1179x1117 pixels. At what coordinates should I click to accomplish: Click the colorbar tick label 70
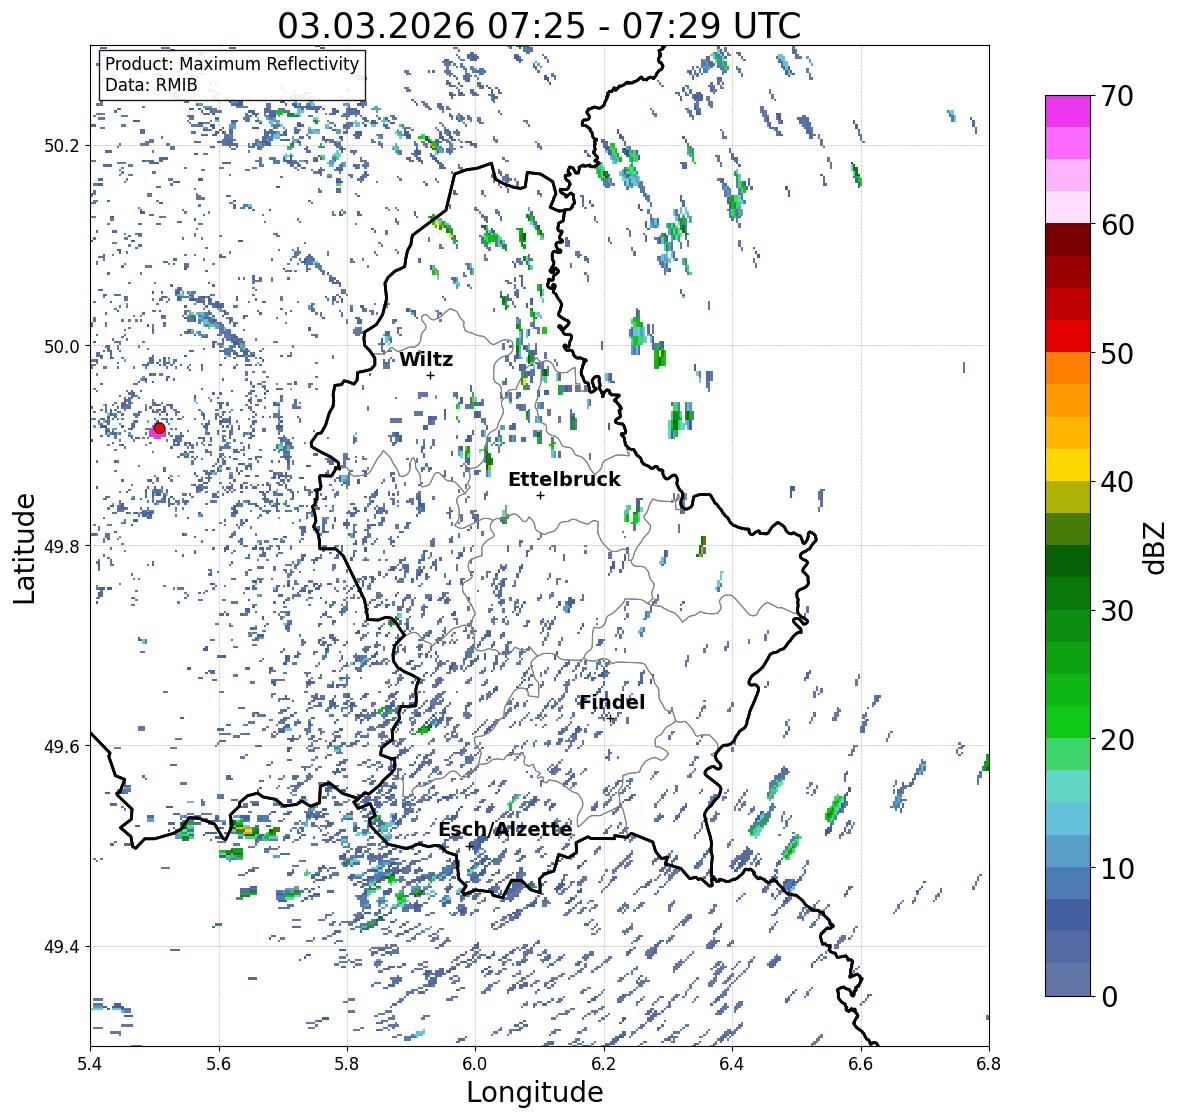click(1117, 96)
